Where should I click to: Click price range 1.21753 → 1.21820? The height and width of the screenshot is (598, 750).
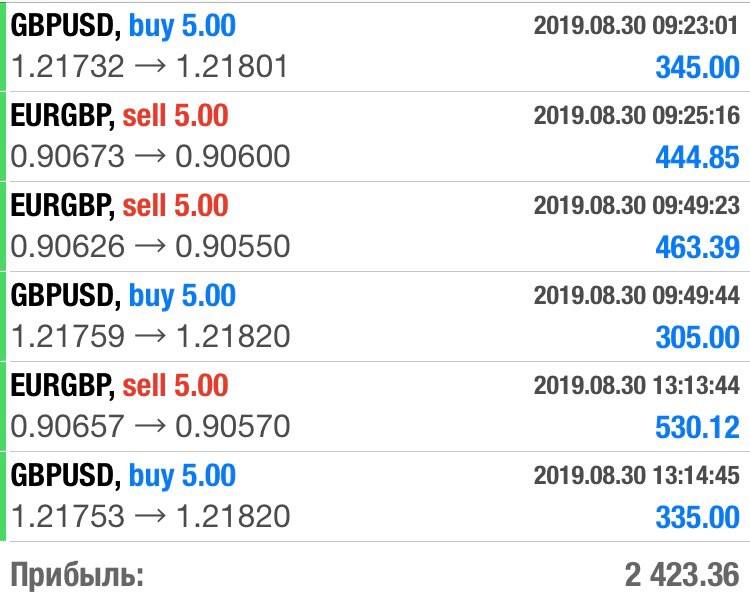pos(150,516)
